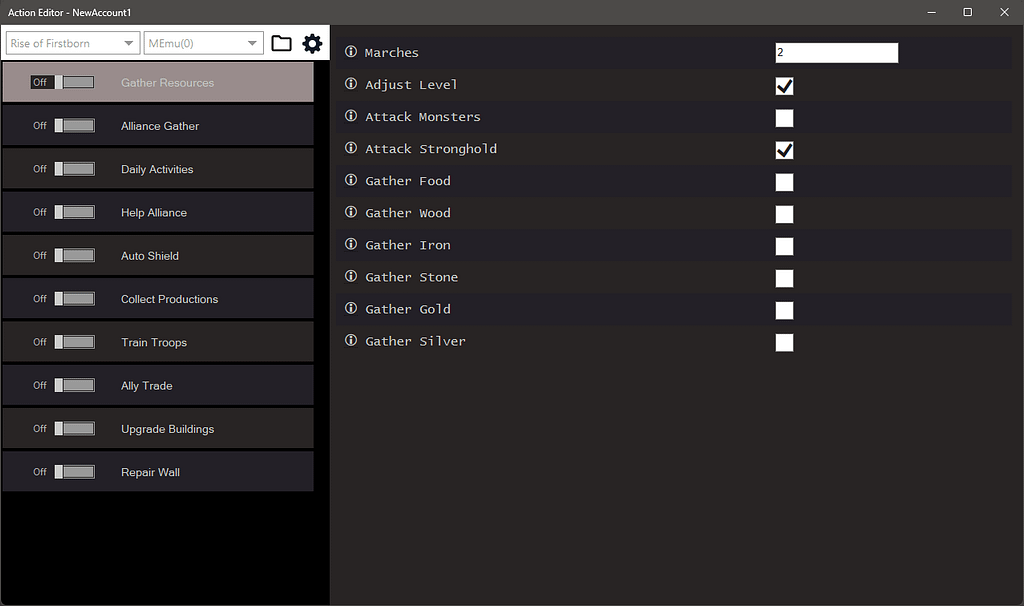
Task: Open the folder icon in the toolbar
Action: (281, 43)
